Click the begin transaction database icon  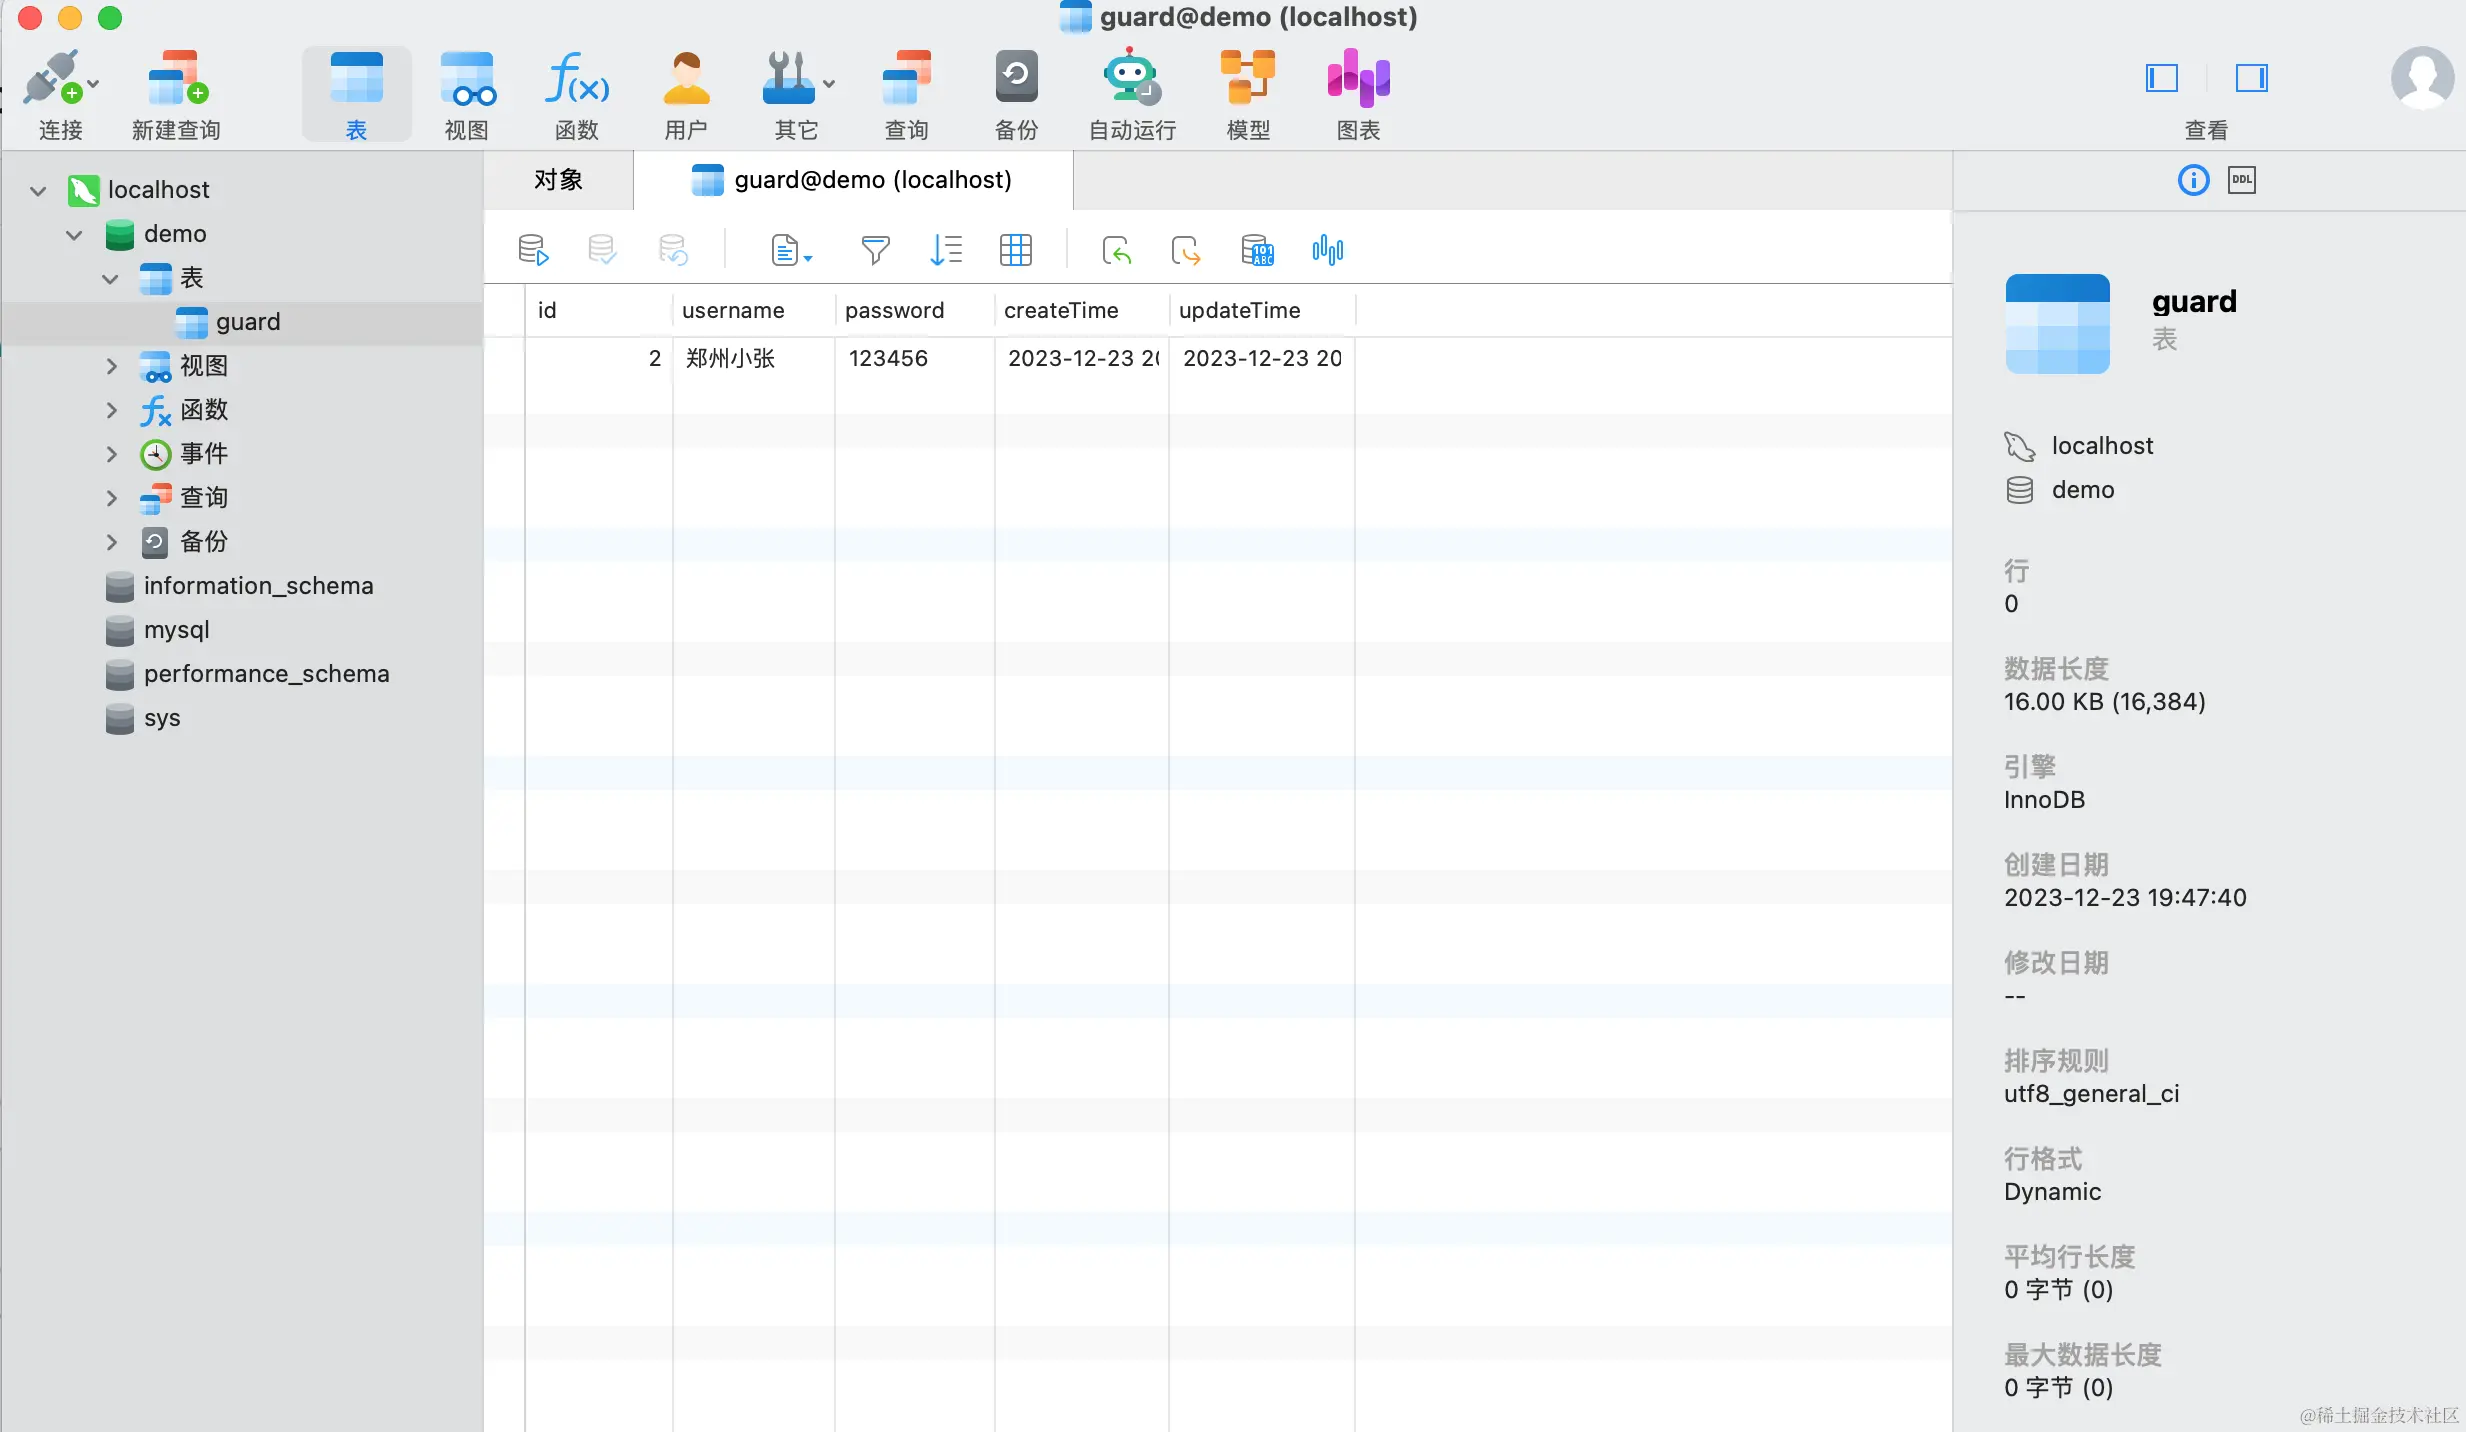click(533, 250)
